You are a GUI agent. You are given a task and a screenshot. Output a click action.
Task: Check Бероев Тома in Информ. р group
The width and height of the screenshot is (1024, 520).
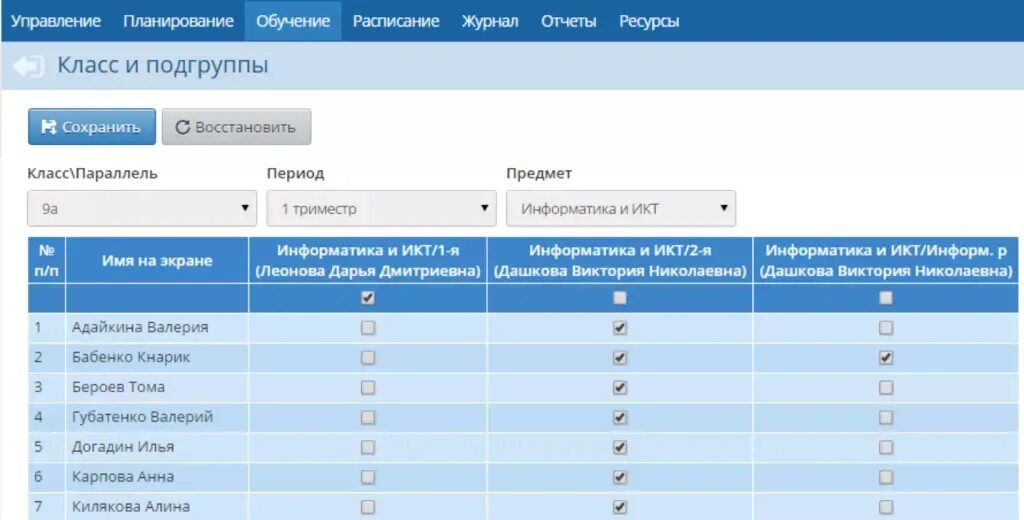pyautogui.click(x=886, y=387)
